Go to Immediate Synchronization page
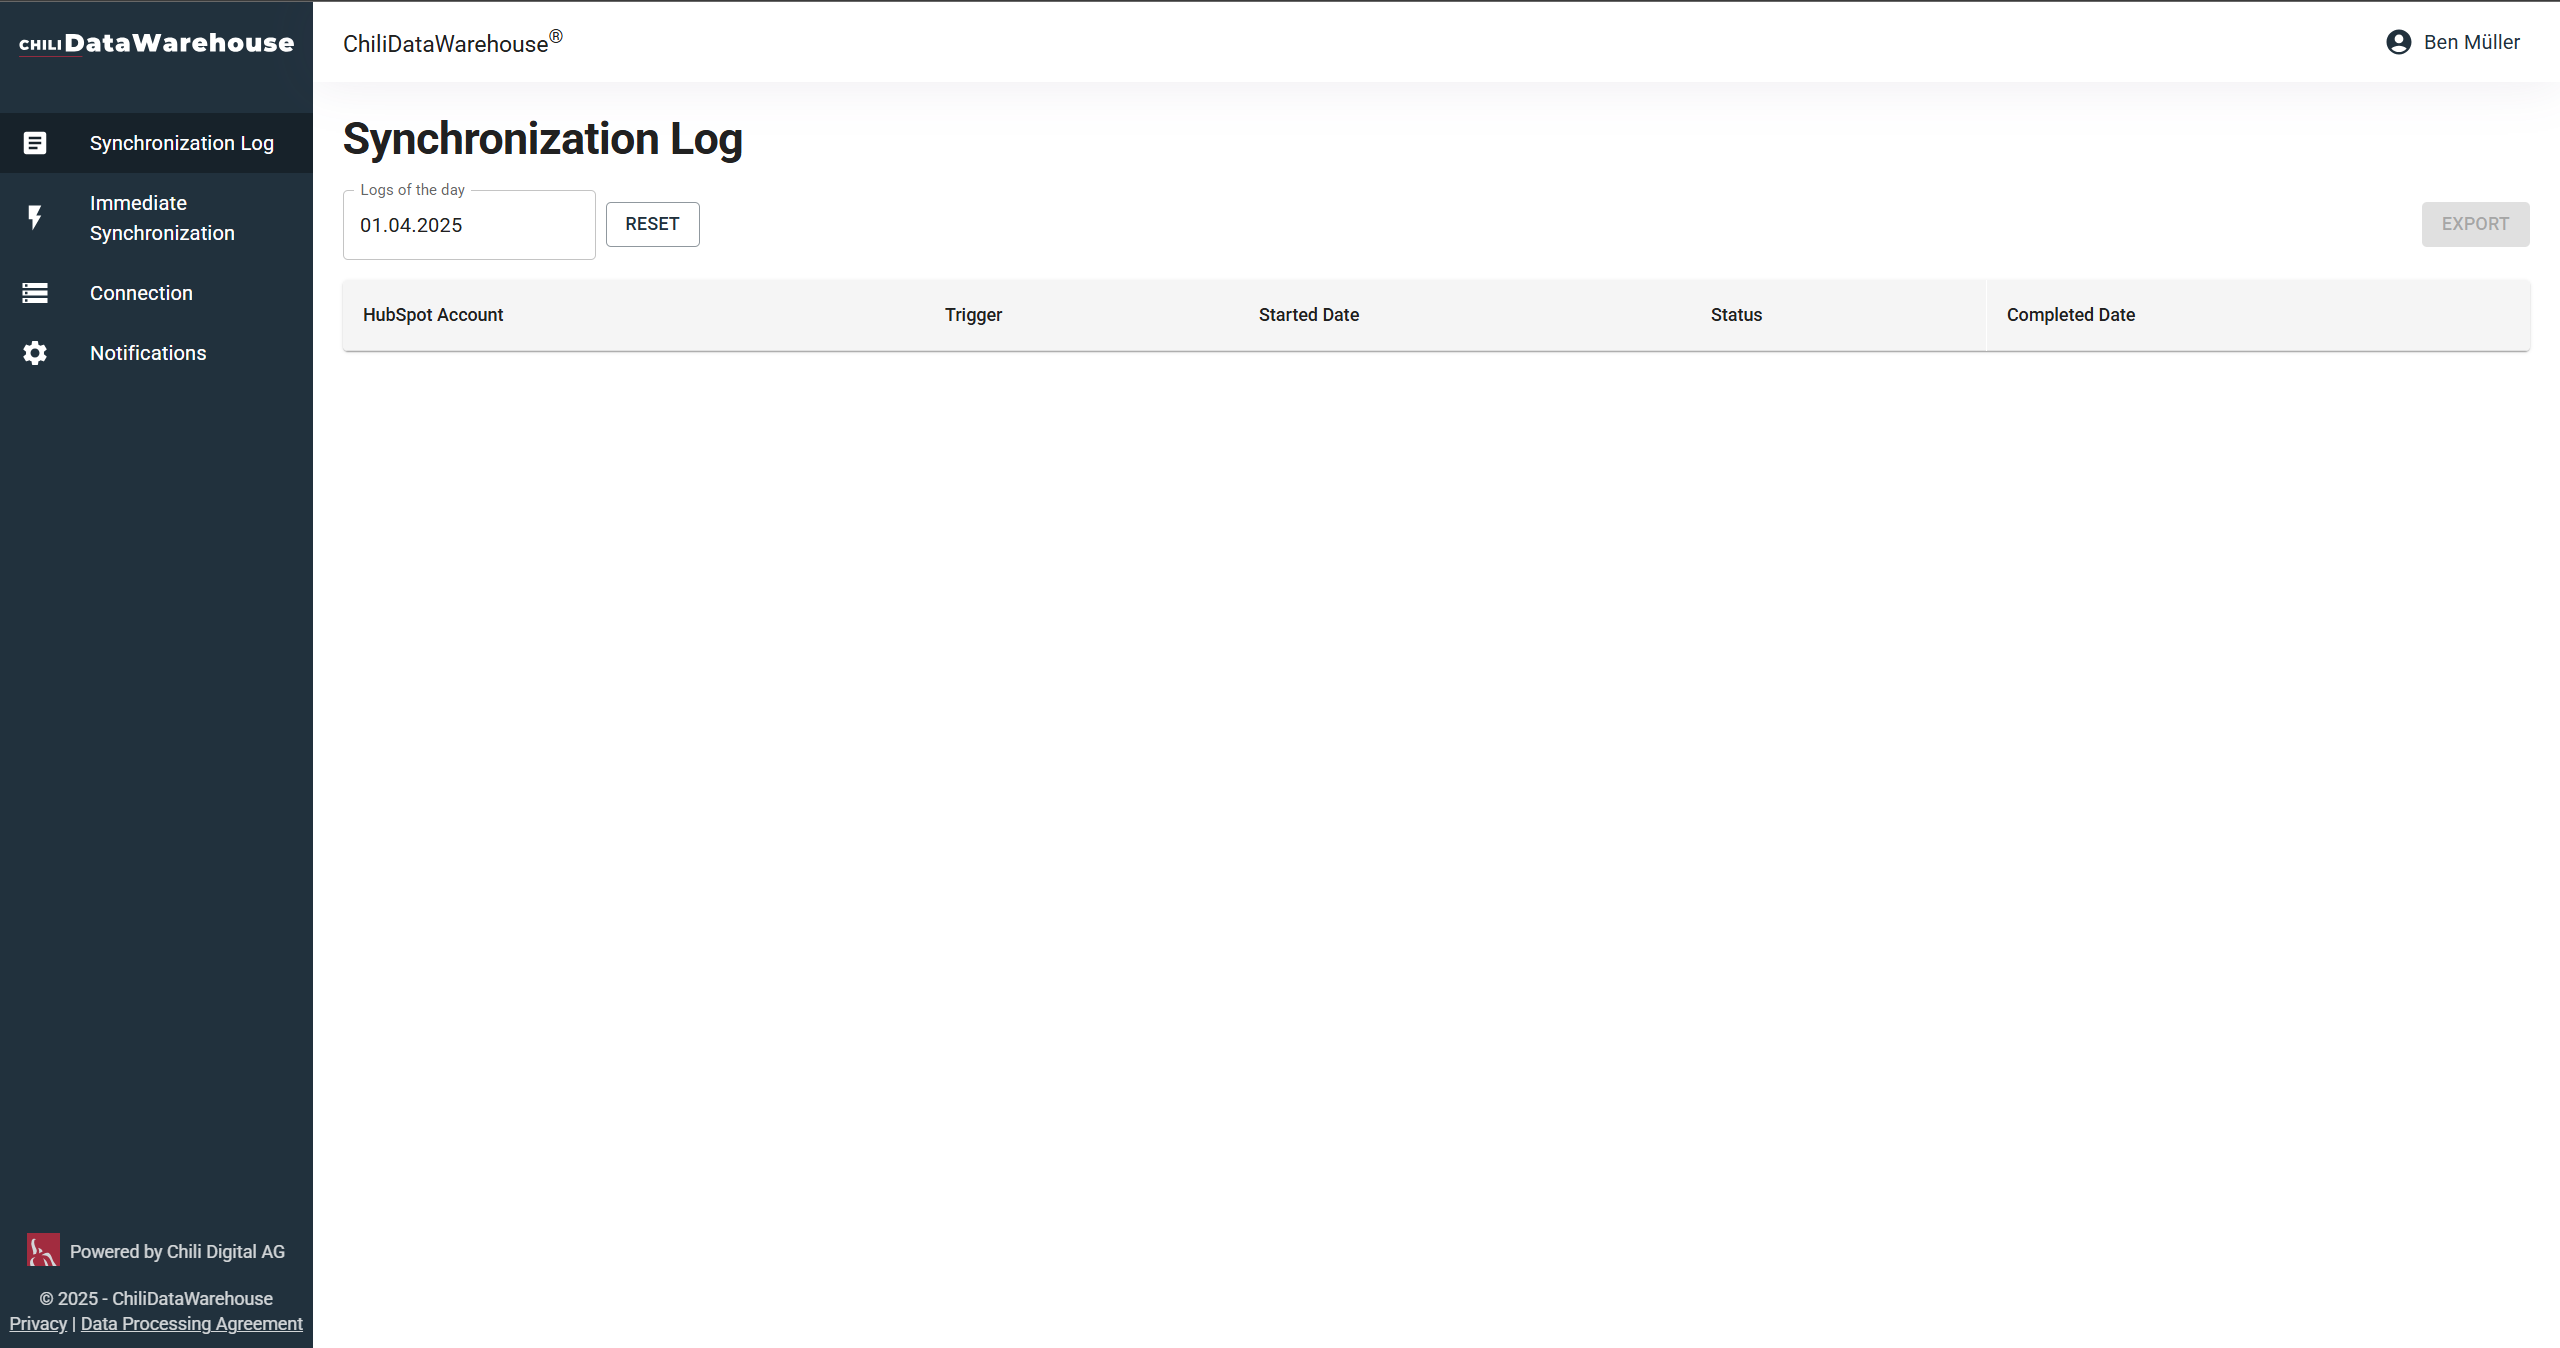The image size is (2560, 1348). click(x=162, y=218)
